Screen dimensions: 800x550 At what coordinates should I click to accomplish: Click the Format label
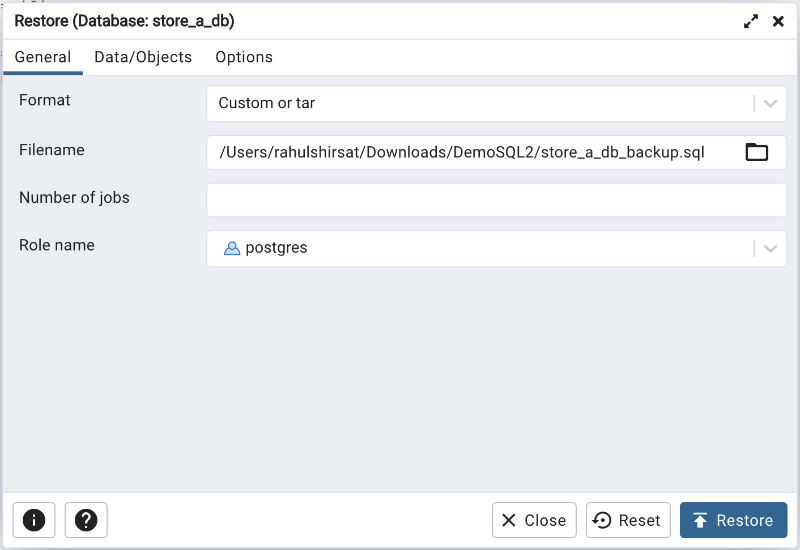[x=44, y=100]
